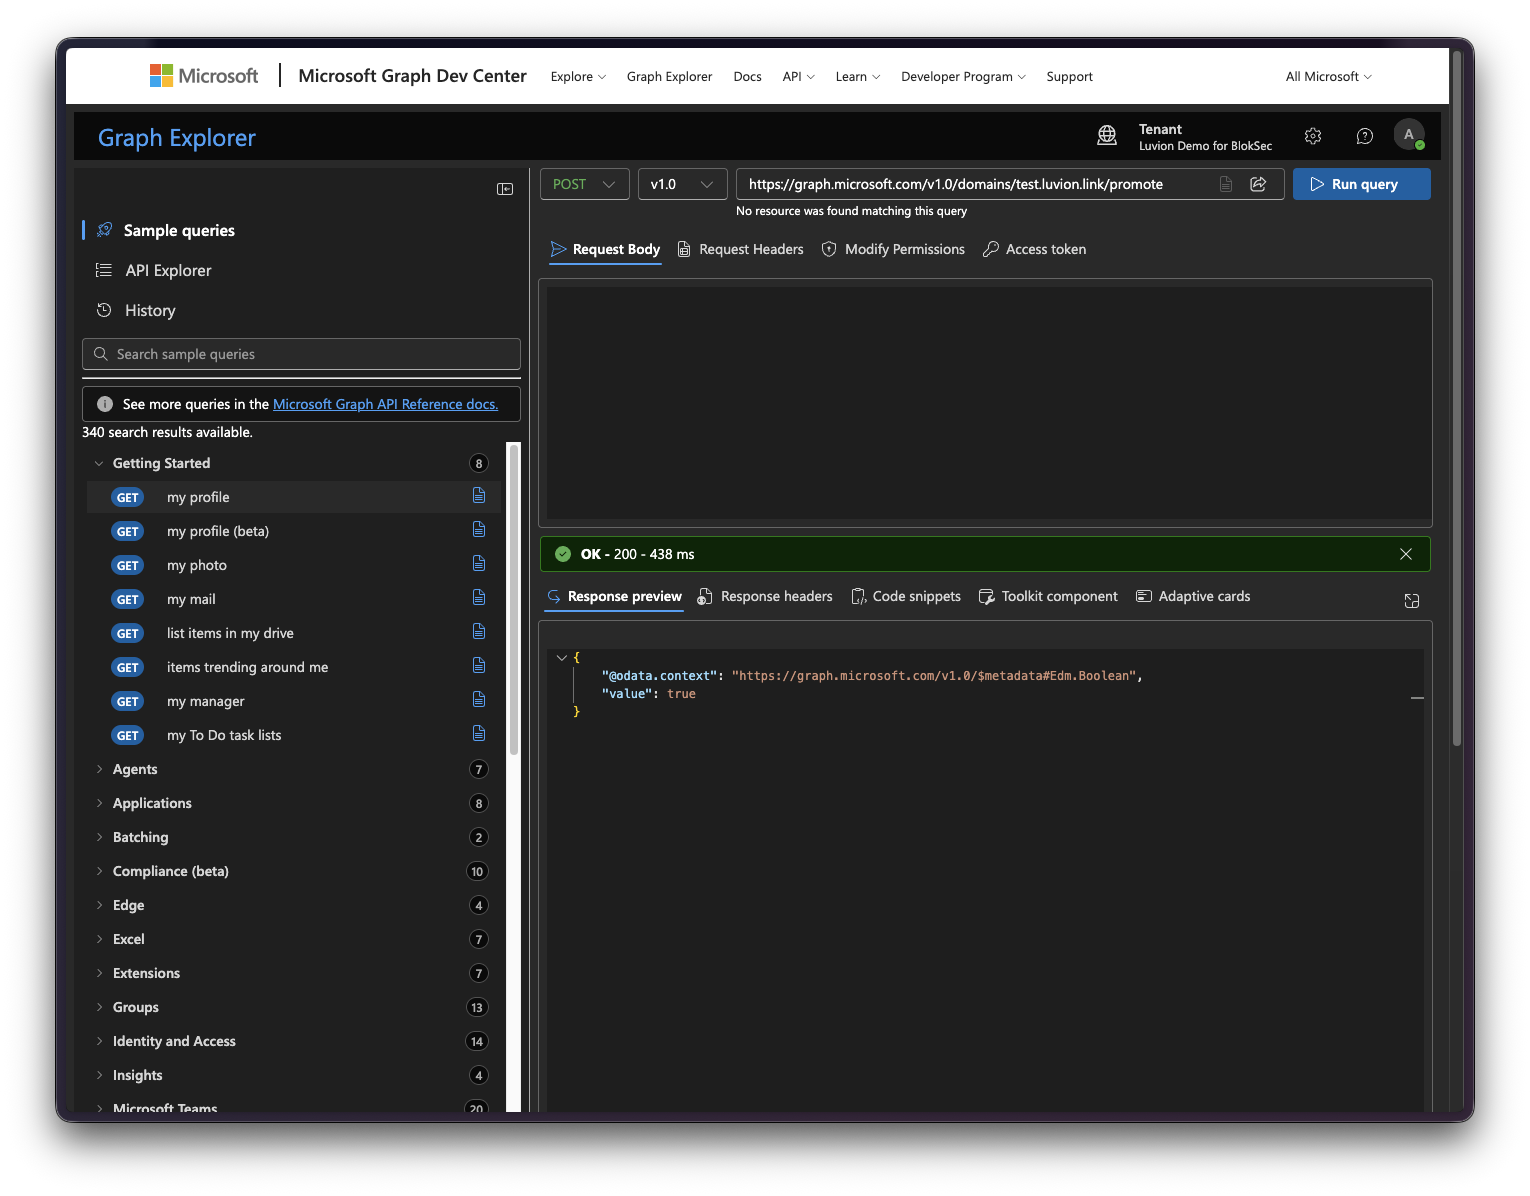Open Microsoft Graph API Reference docs link

(385, 404)
